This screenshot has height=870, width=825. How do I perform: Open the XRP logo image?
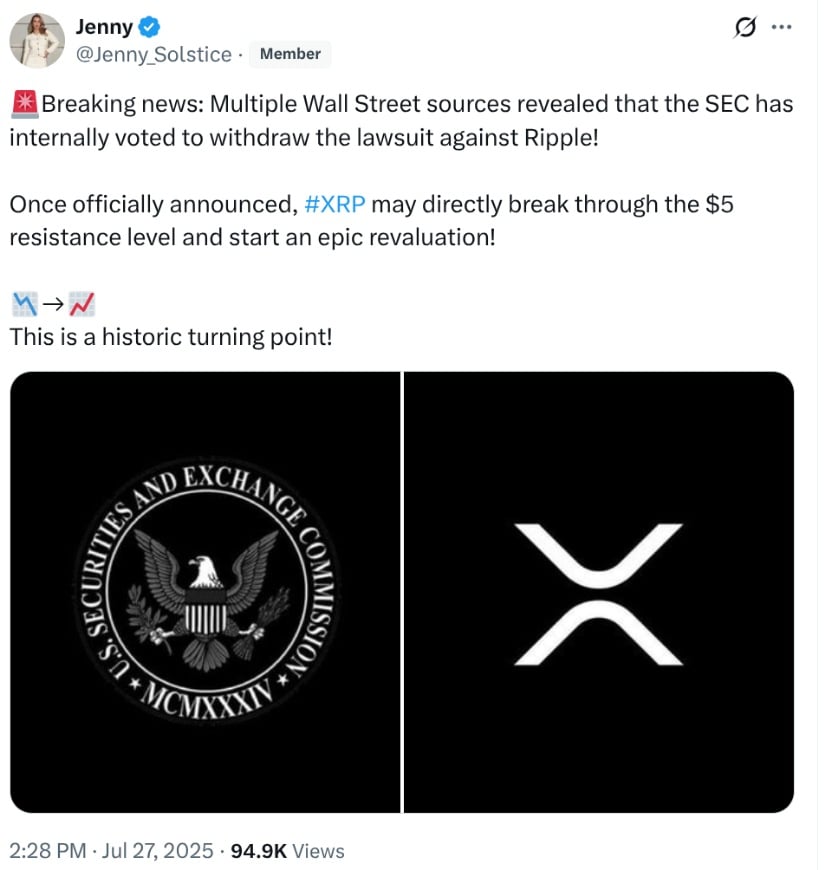598,592
